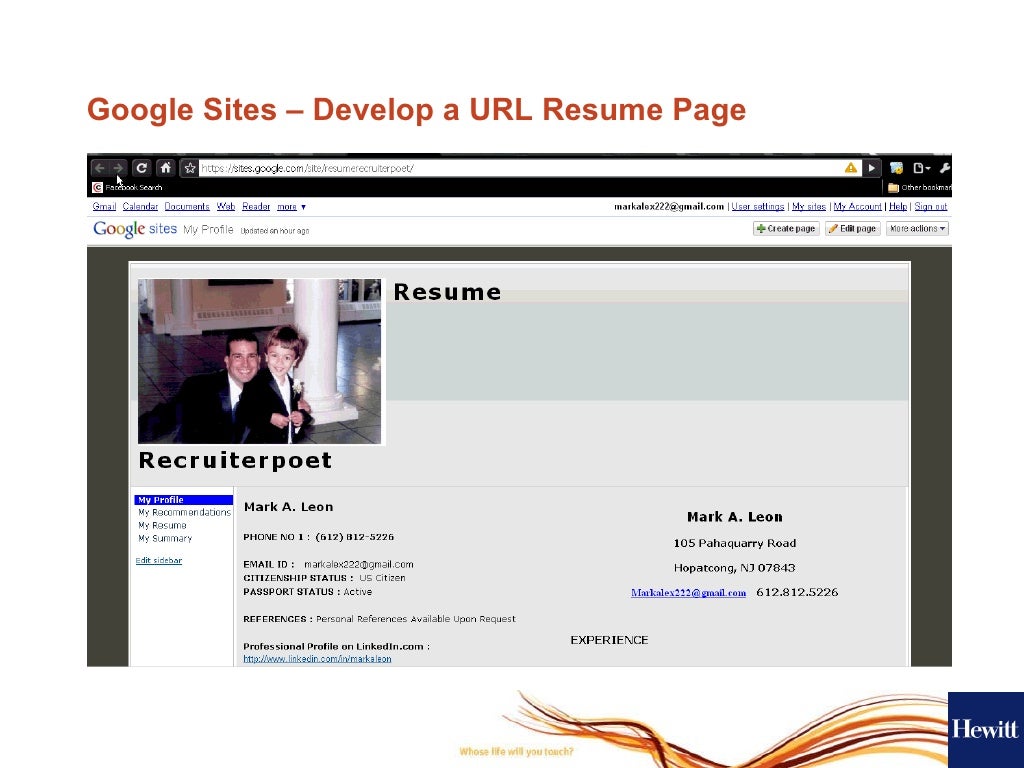Click the PASSPORT STATUS line
Image resolution: width=1024 pixels, height=768 pixels.
tap(308, 592)
